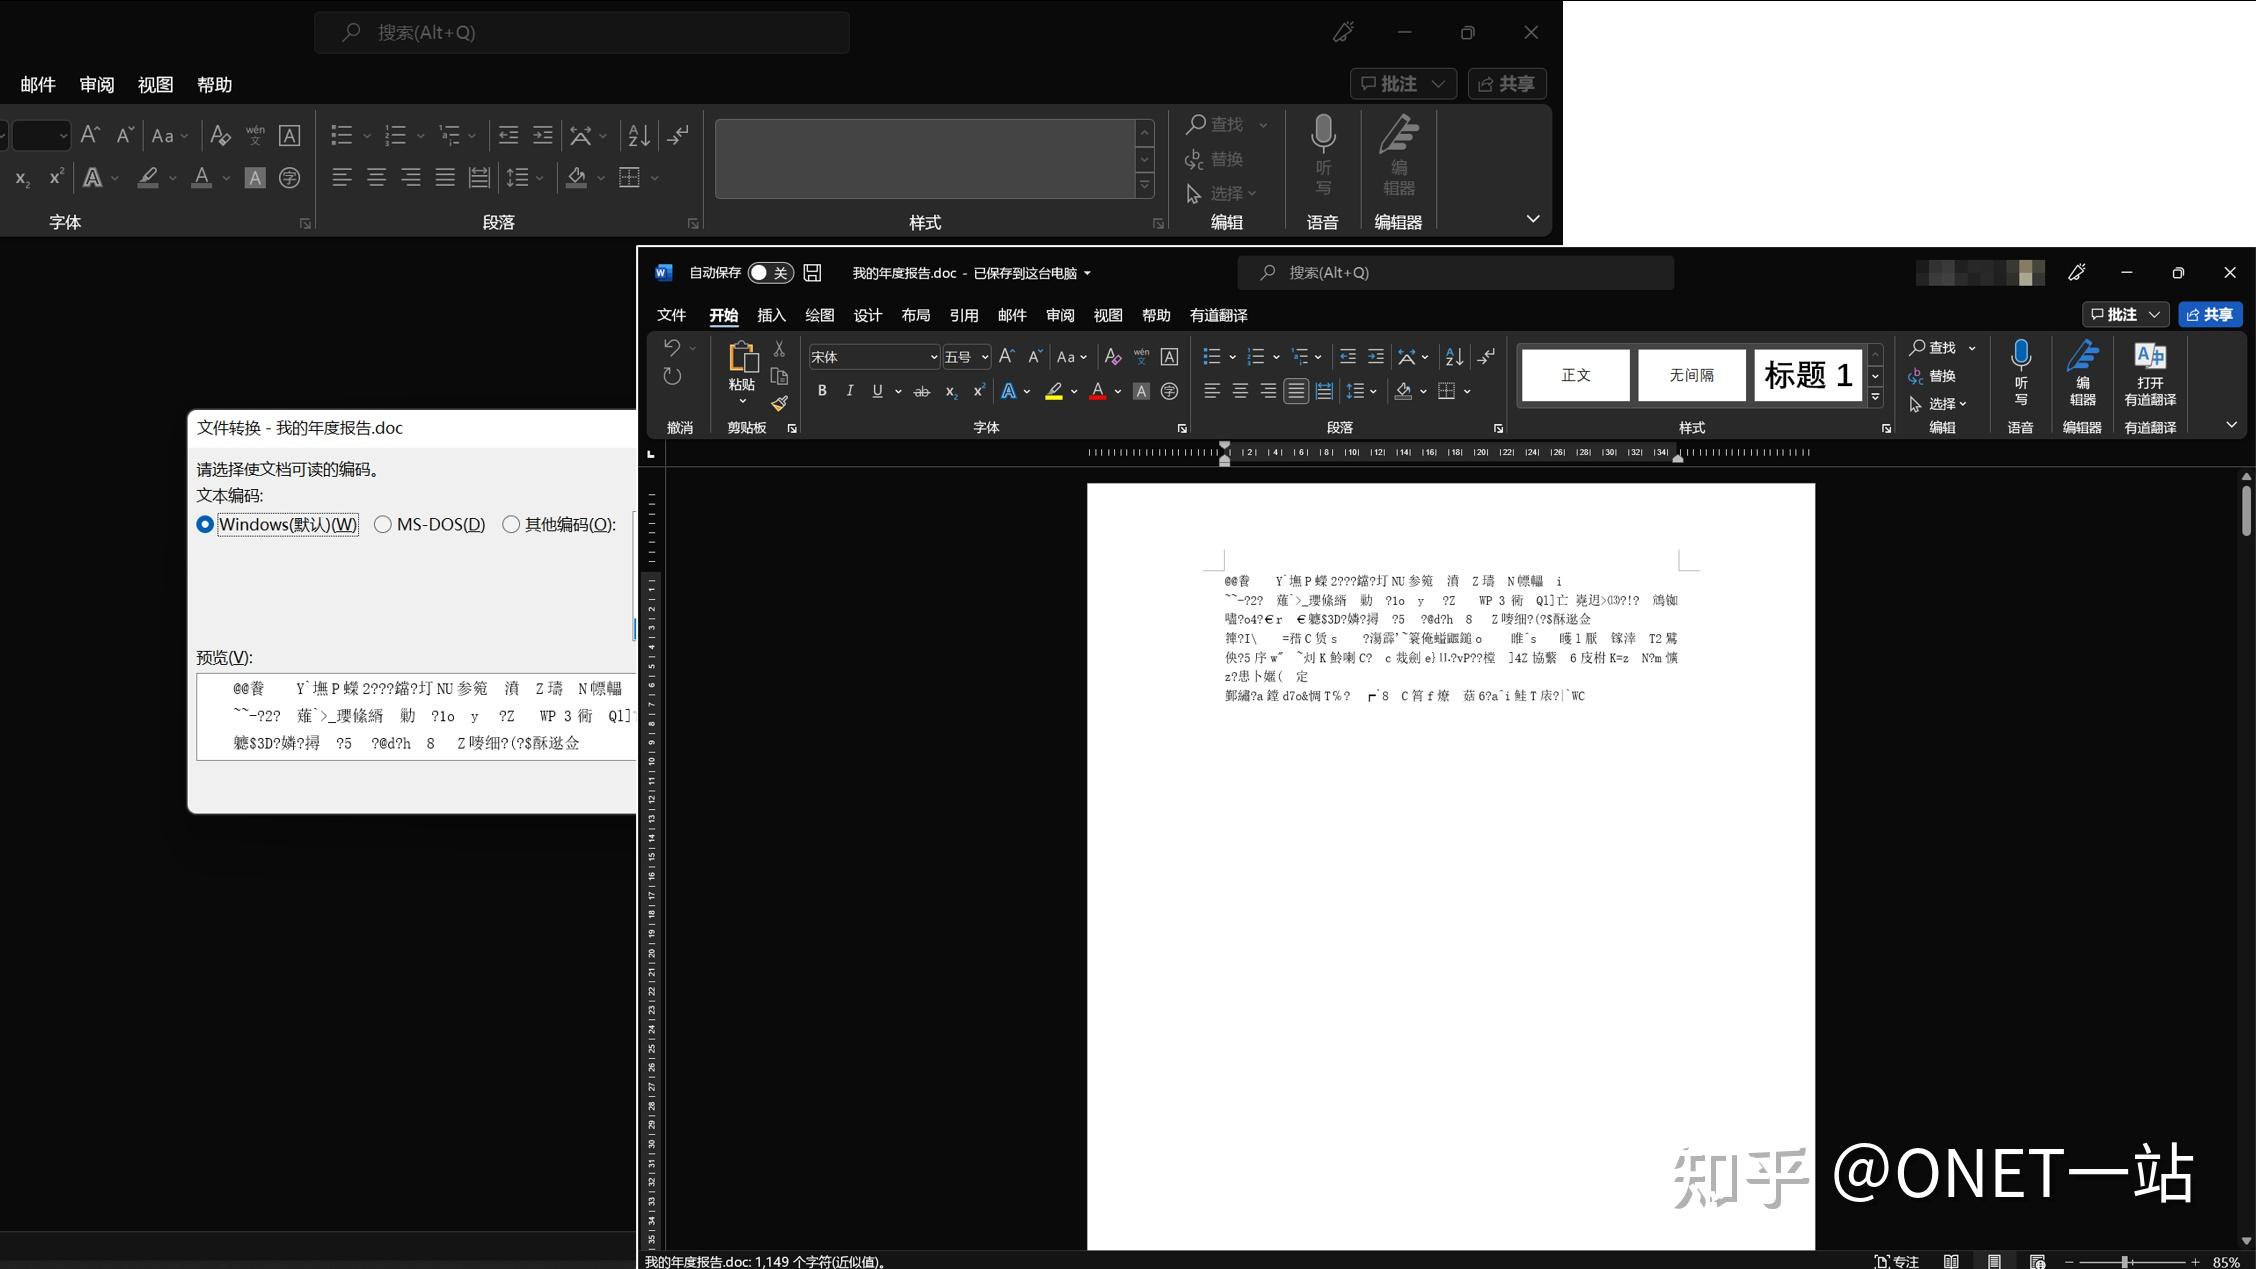
Task: Click the Format Painter brush icon
Action: click(x=779, y=403)
